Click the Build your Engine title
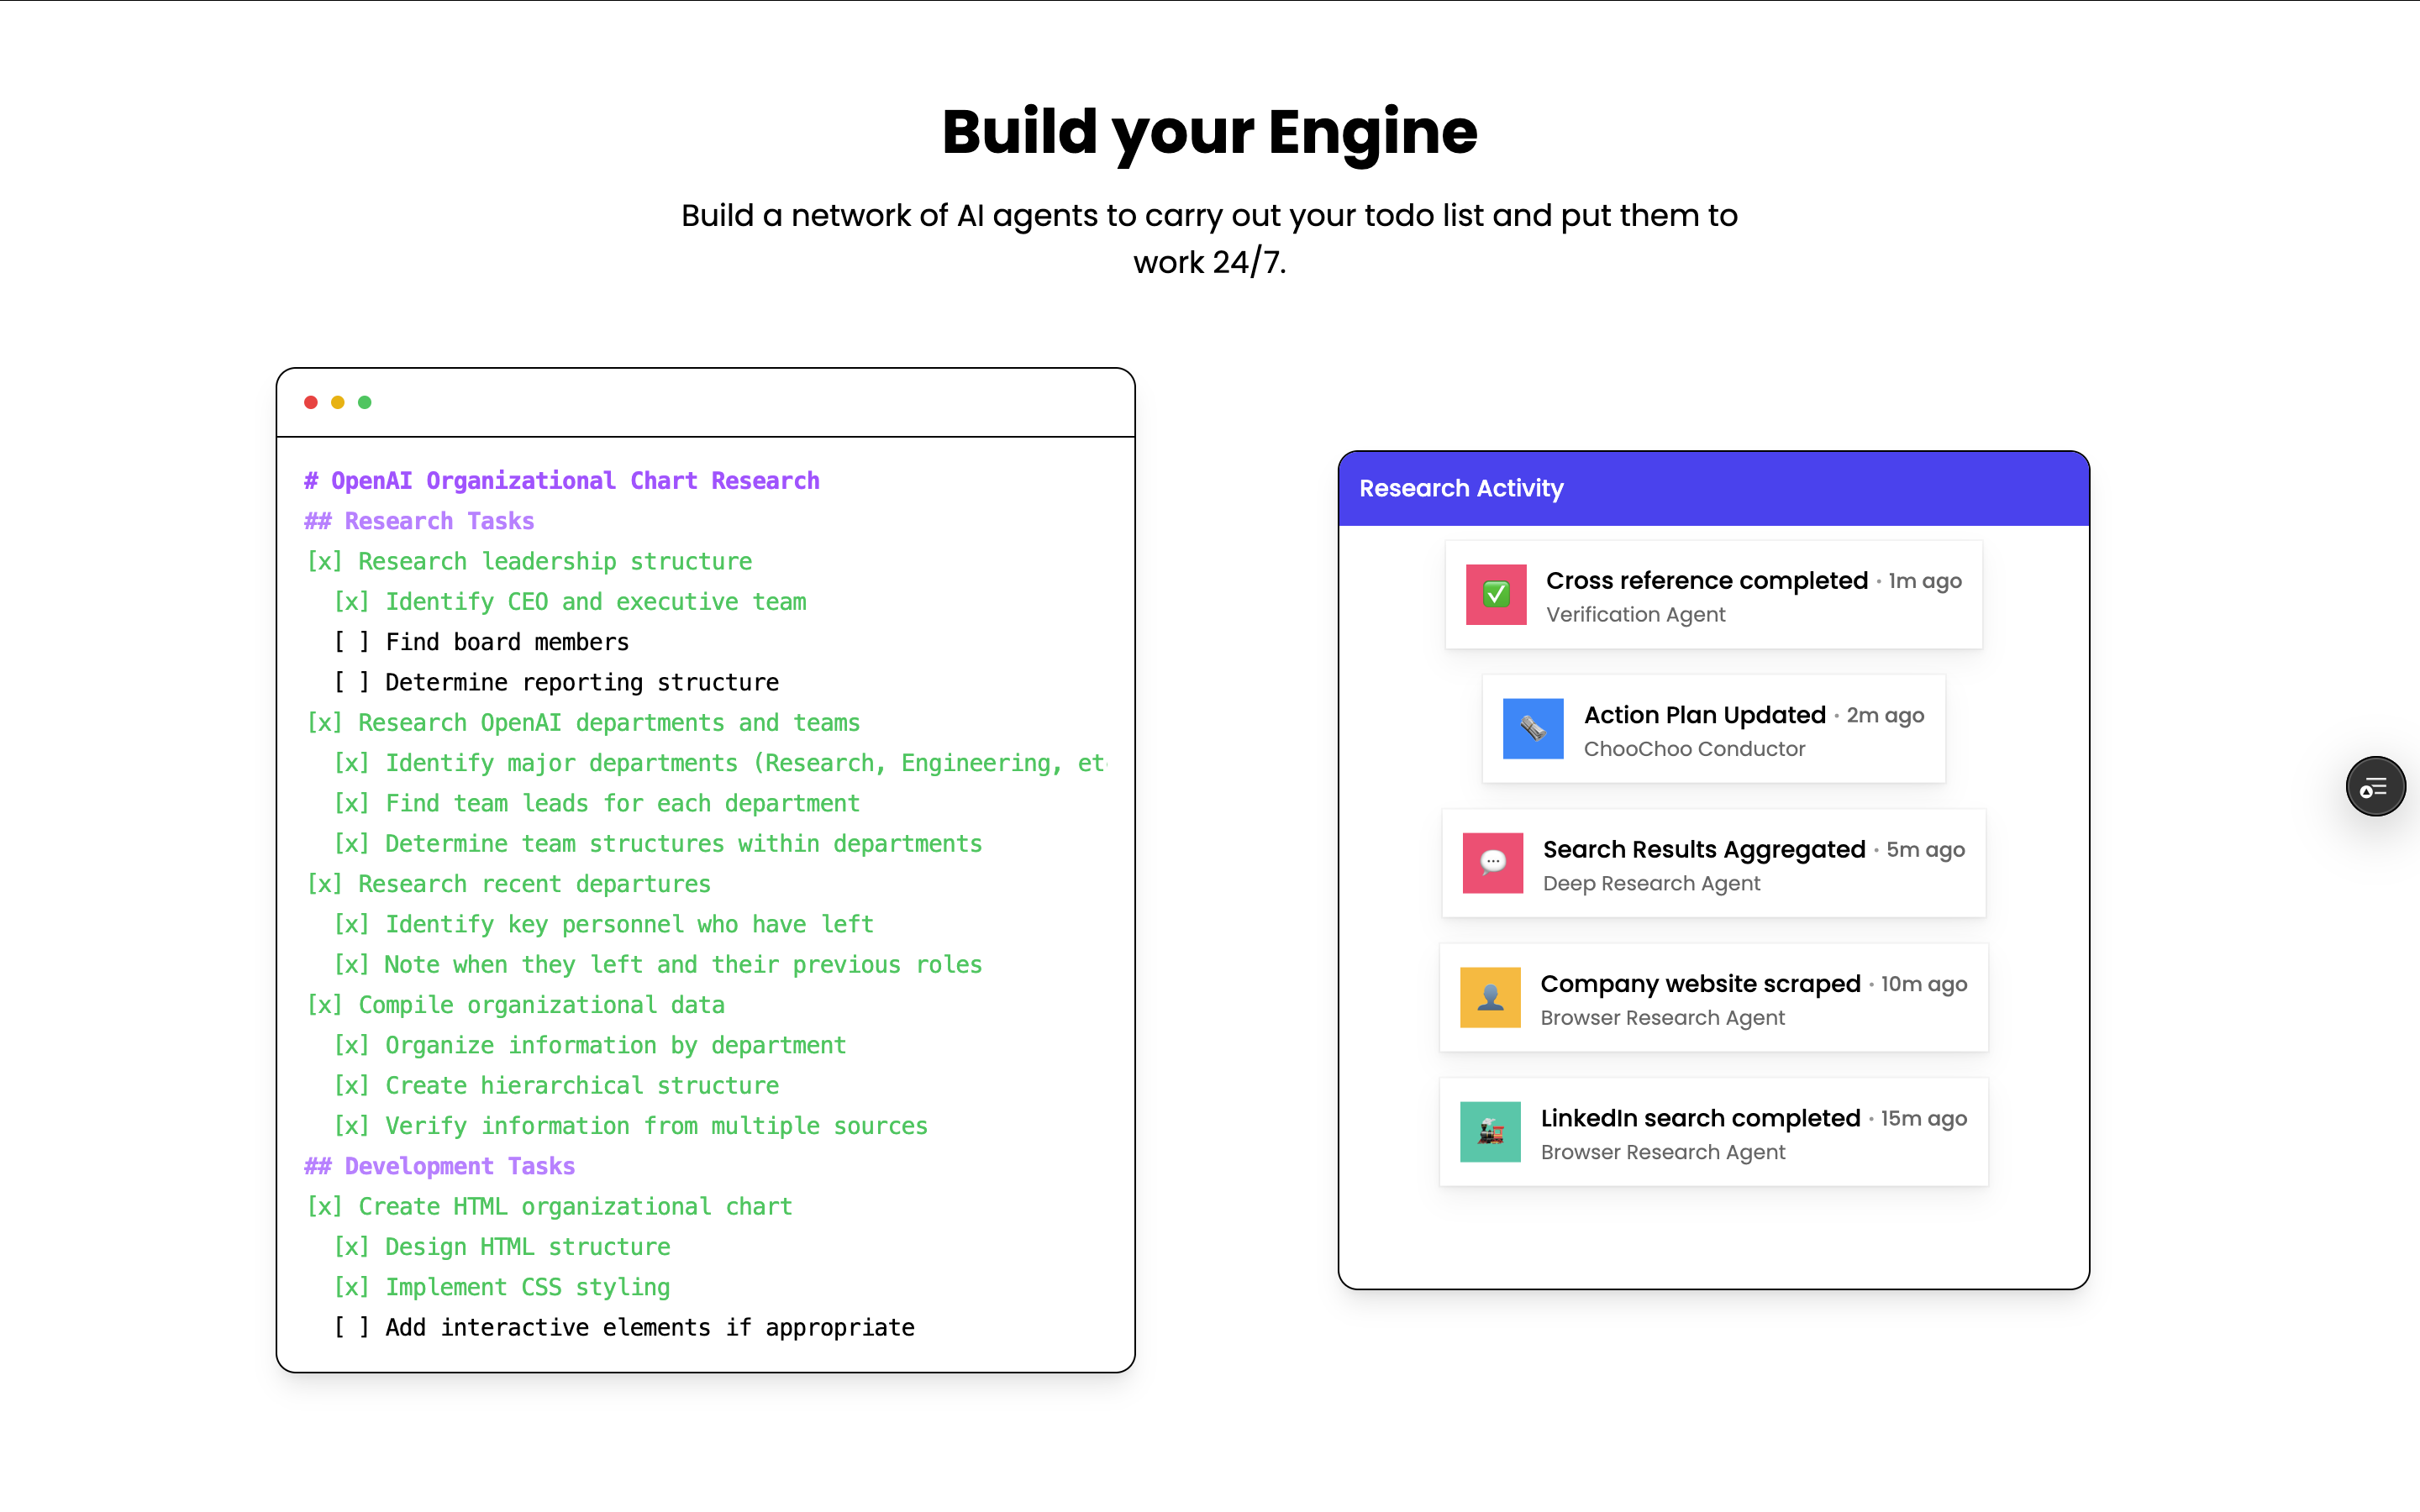 tap(1209, 132)
